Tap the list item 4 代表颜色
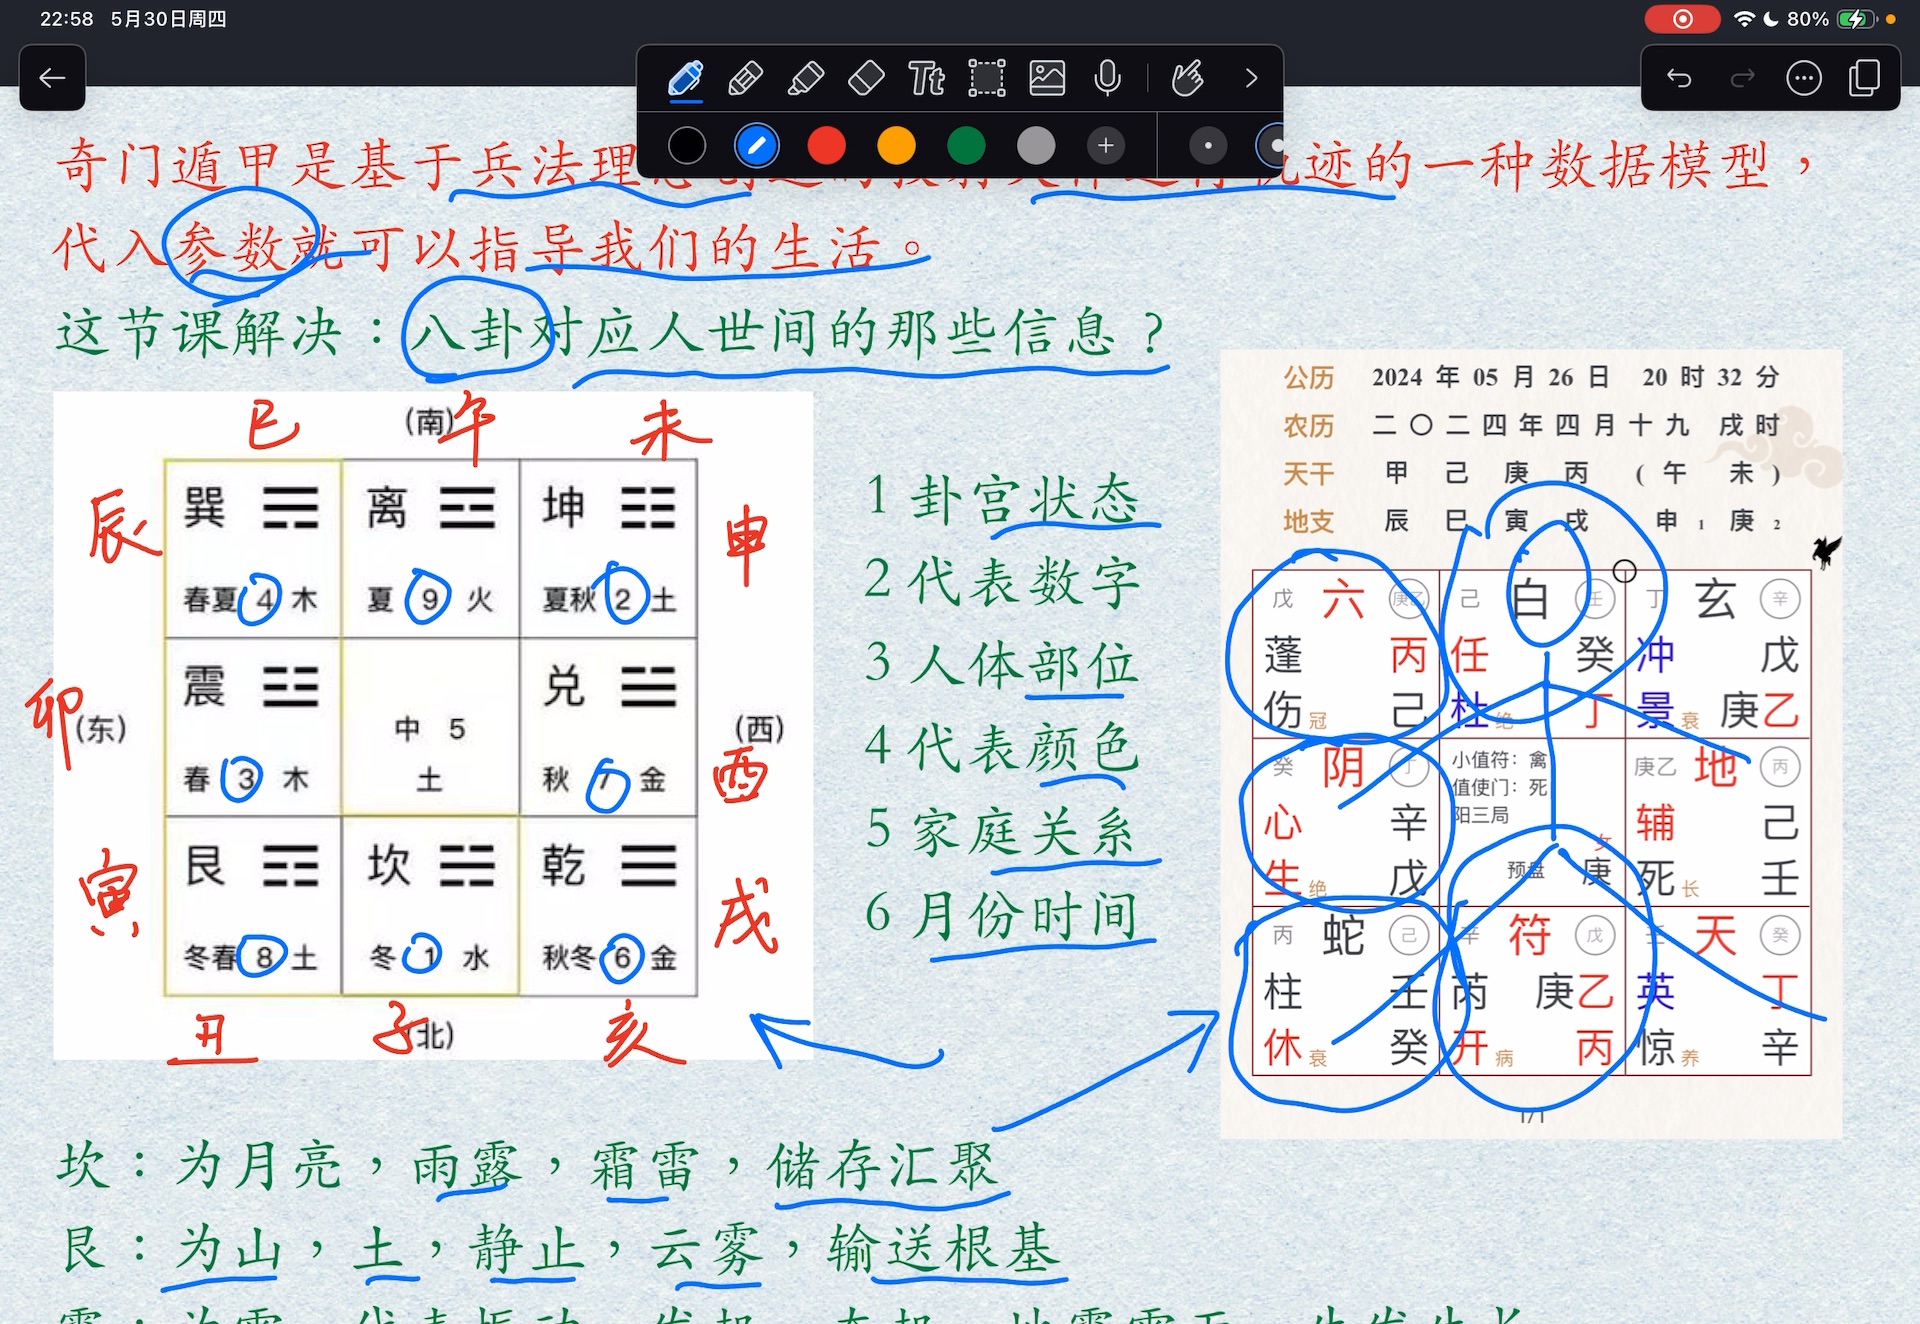The image size is (1920, 1324). [1003, 747]
